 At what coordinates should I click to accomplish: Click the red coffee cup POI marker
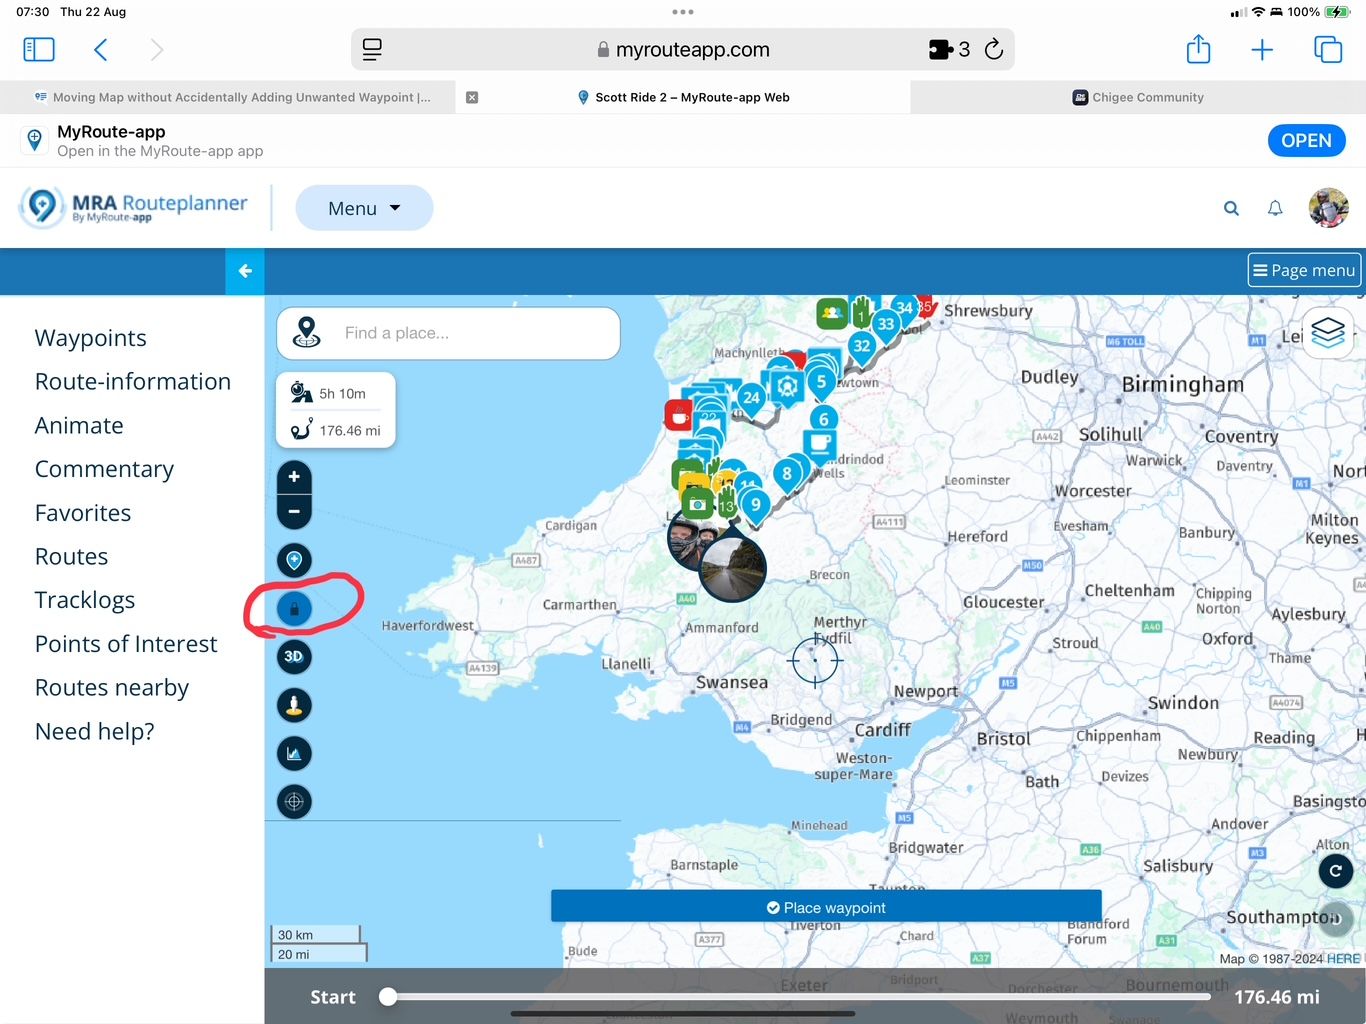pyautogui.click(x=679, y=415)
